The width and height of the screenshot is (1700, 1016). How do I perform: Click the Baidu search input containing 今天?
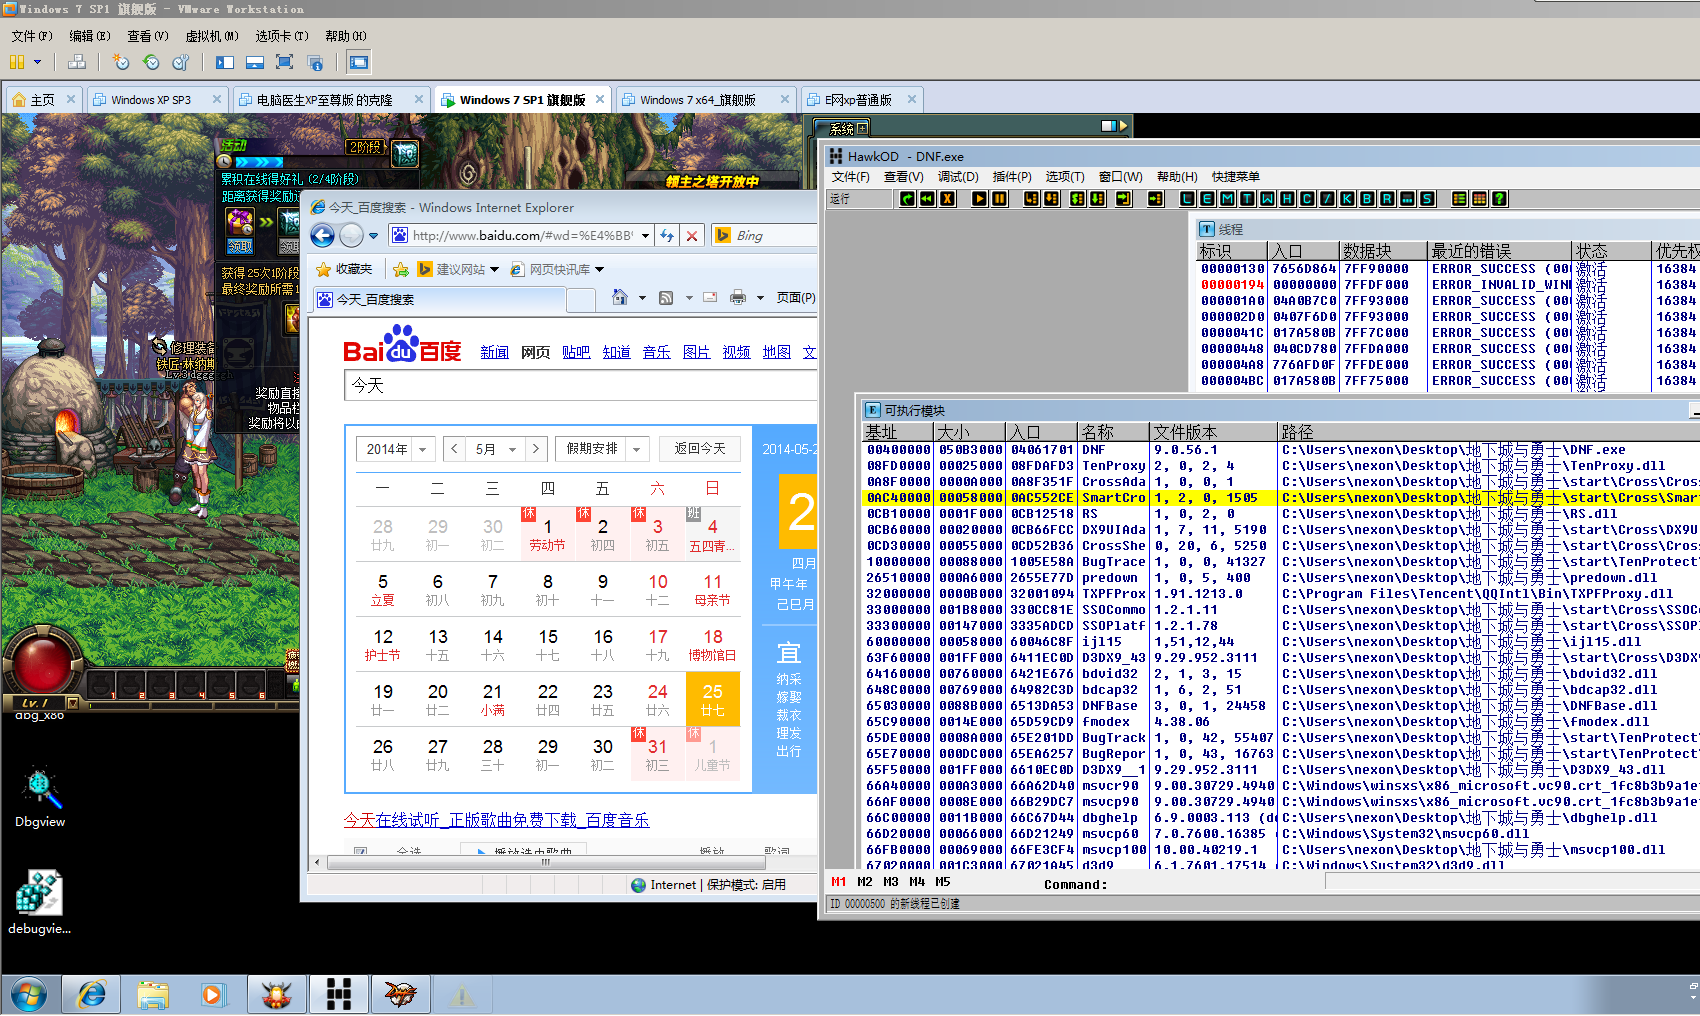point(580,385)
